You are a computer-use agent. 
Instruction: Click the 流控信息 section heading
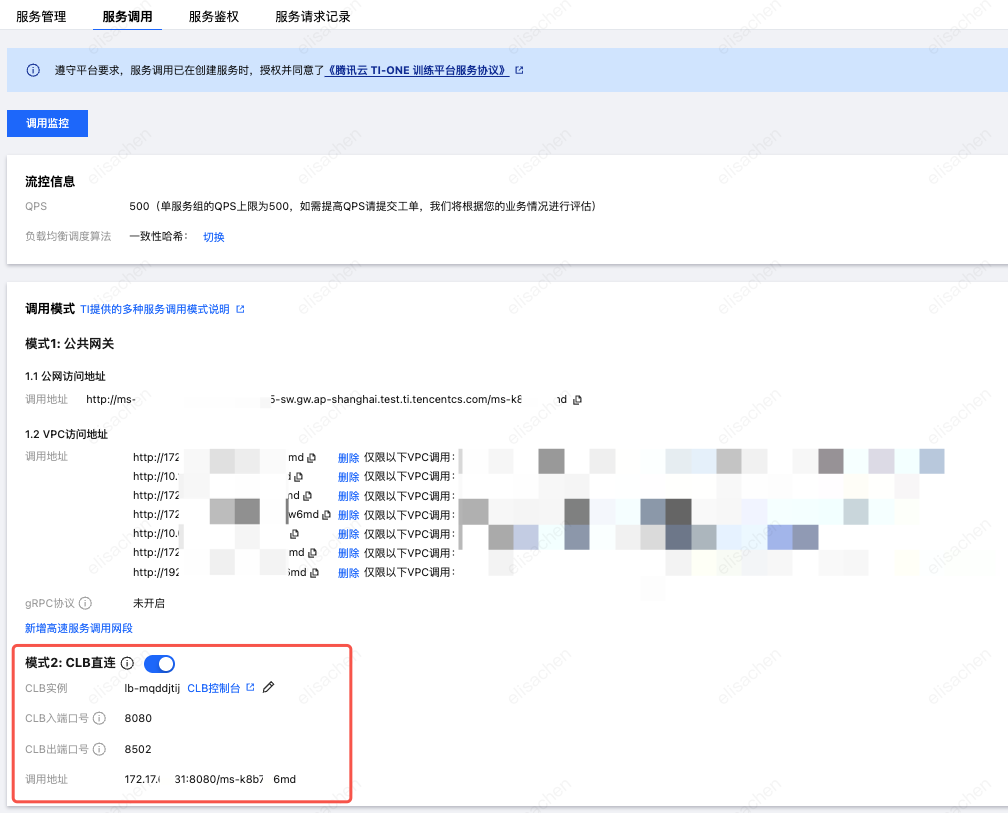50,182
